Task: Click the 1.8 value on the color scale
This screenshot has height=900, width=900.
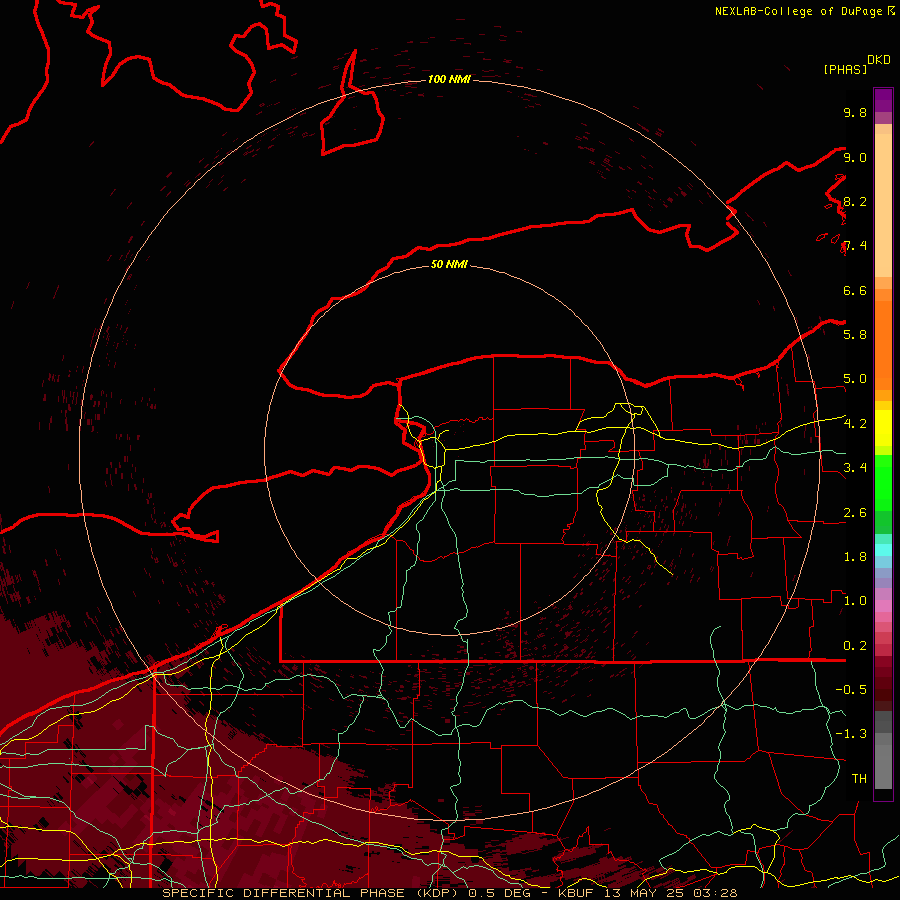Action: pyautogui.click(x=855, y=557)
